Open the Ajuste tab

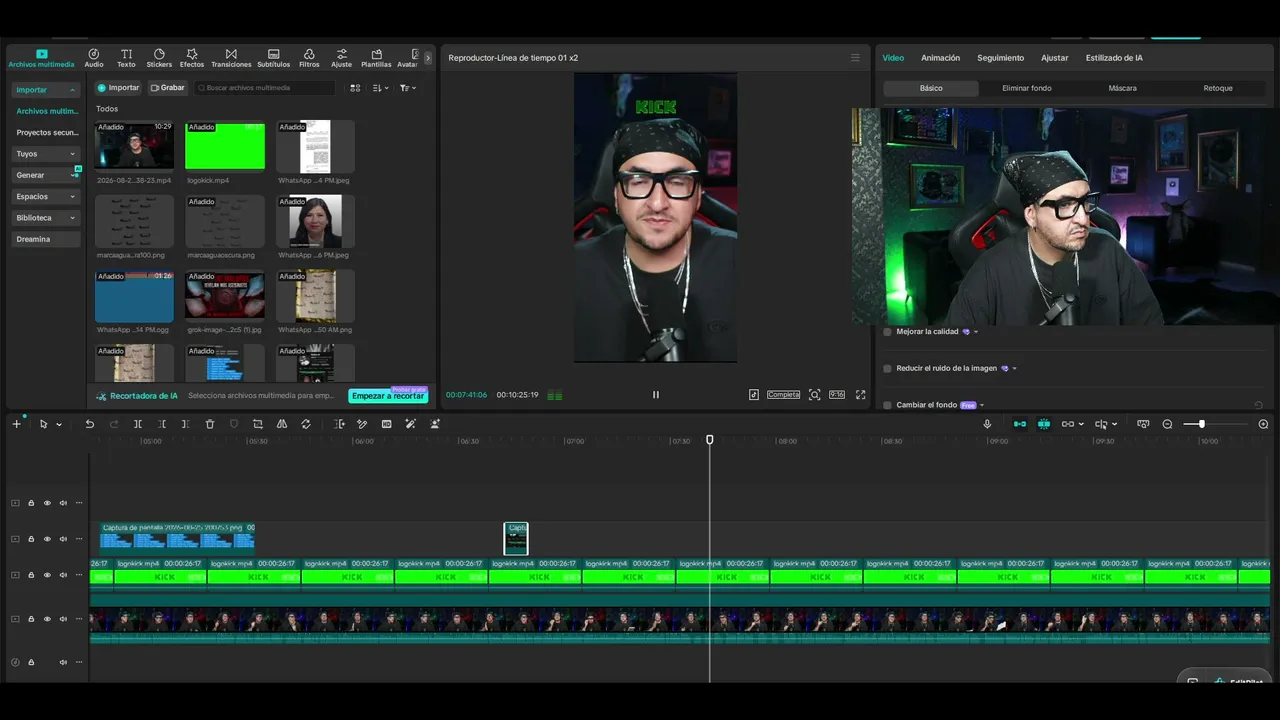pyautogui.click(x=342, y=58)
